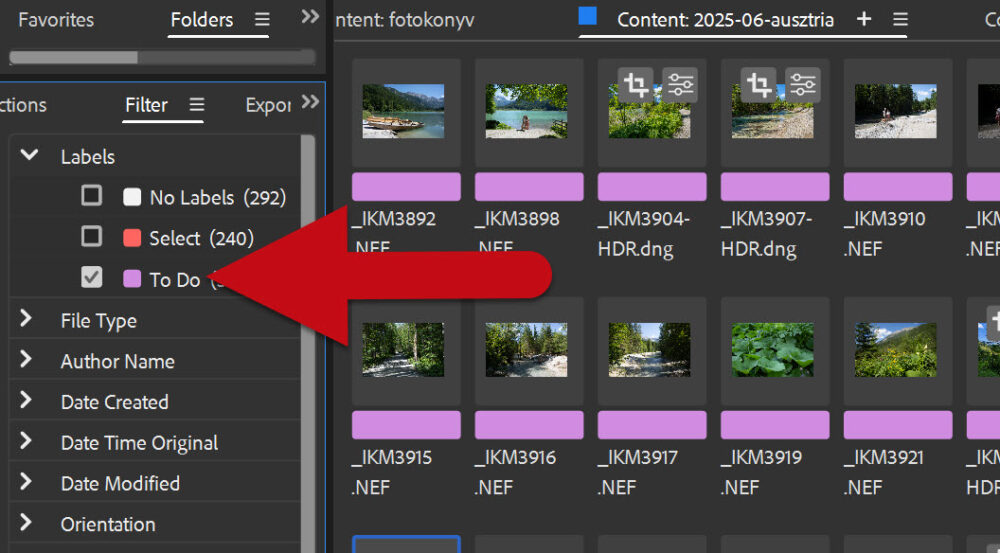Enable the Select label filter checkbox
The height and width of the screenshot is (553, 1000).
pyautogui.click(x=91, y=236)
